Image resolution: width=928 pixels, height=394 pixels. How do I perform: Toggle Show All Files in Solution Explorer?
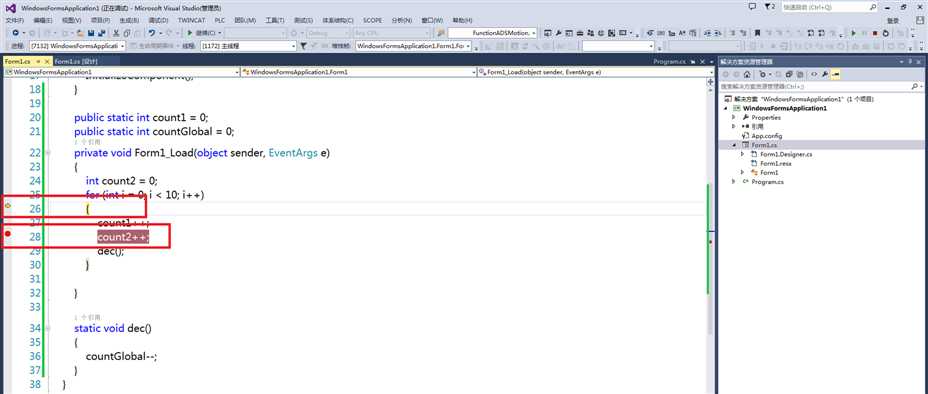(x=799, y=75)
